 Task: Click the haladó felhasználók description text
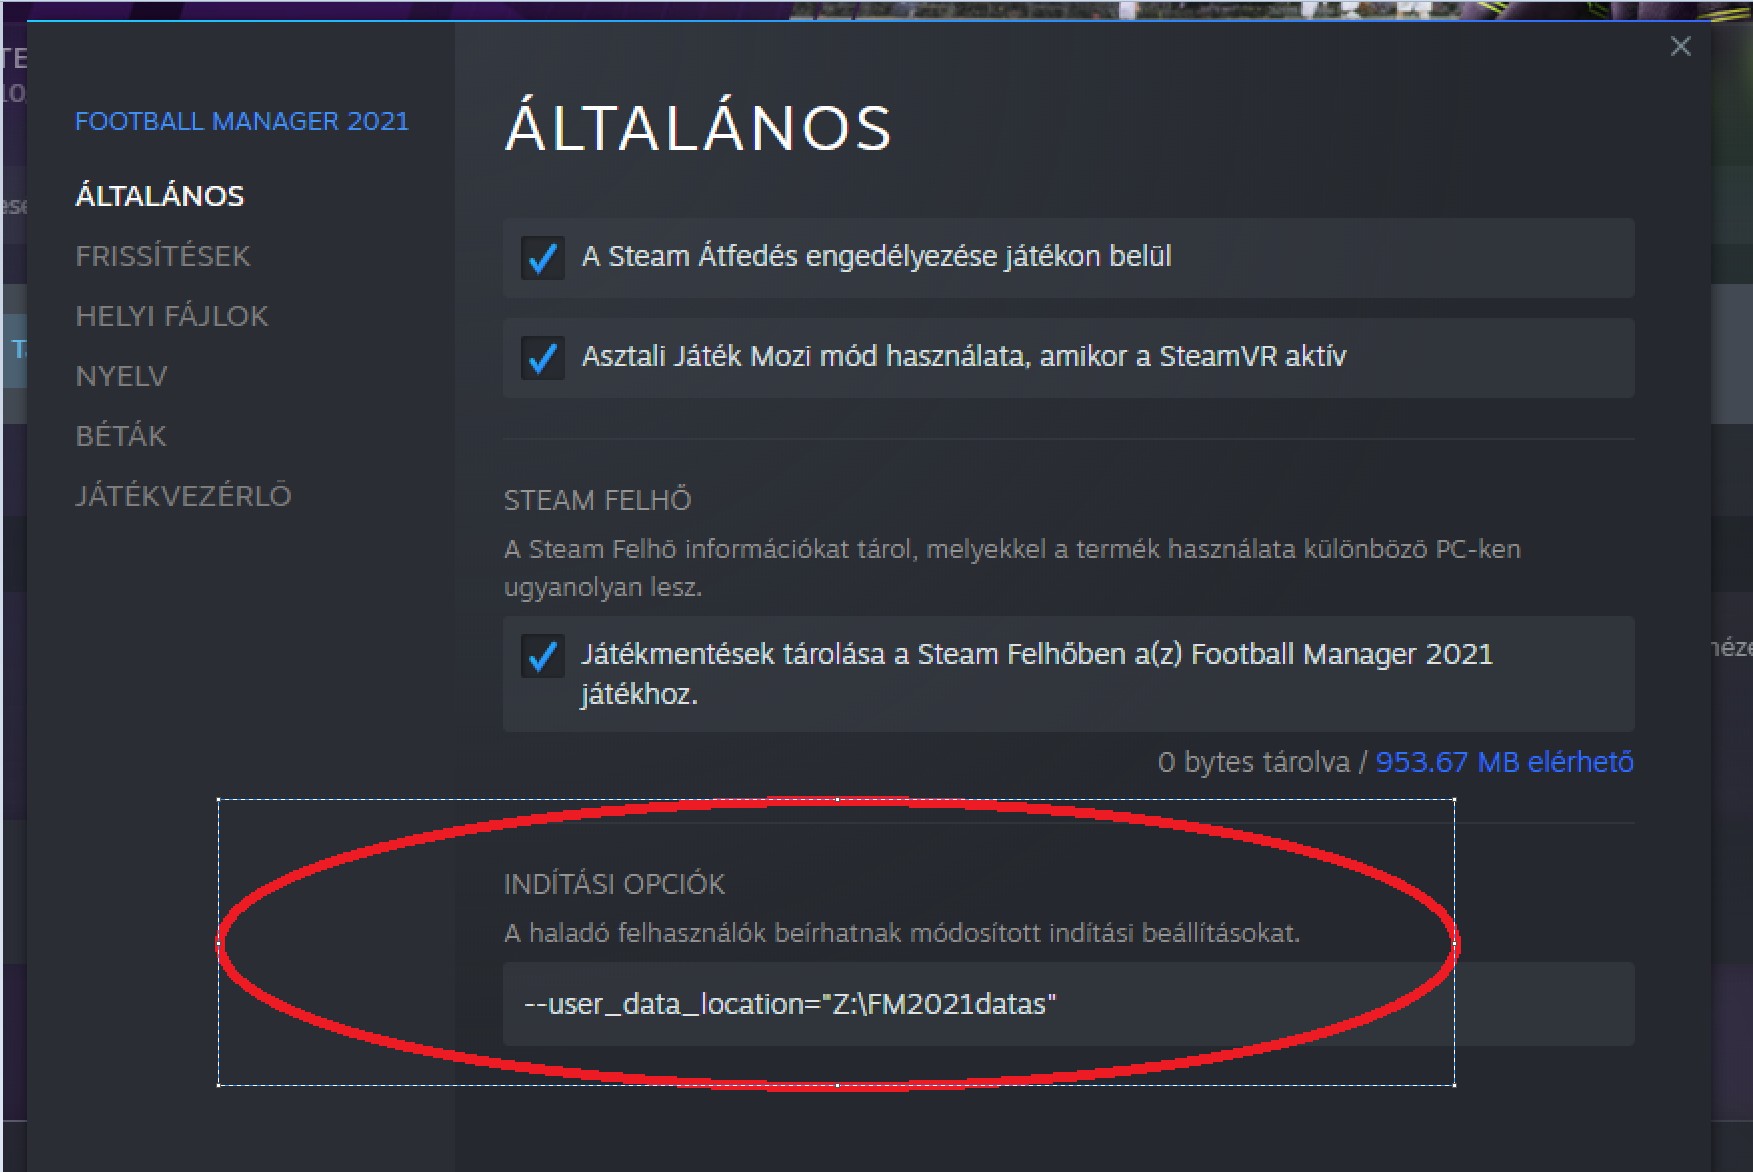[x=901, y=933]
